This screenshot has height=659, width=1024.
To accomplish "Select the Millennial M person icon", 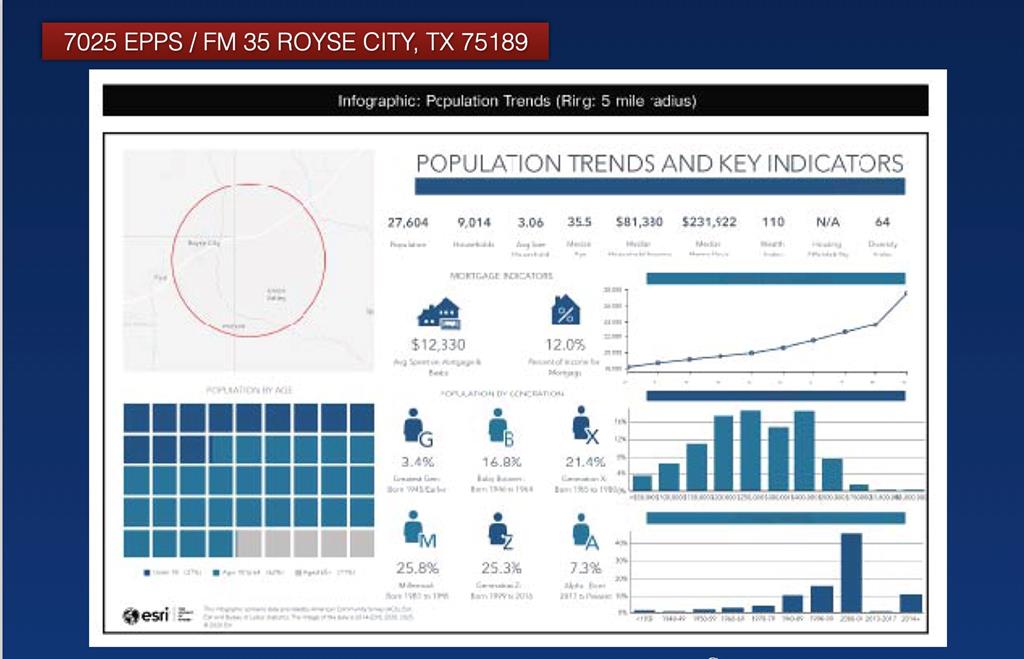I will click(x=419, y=529).
